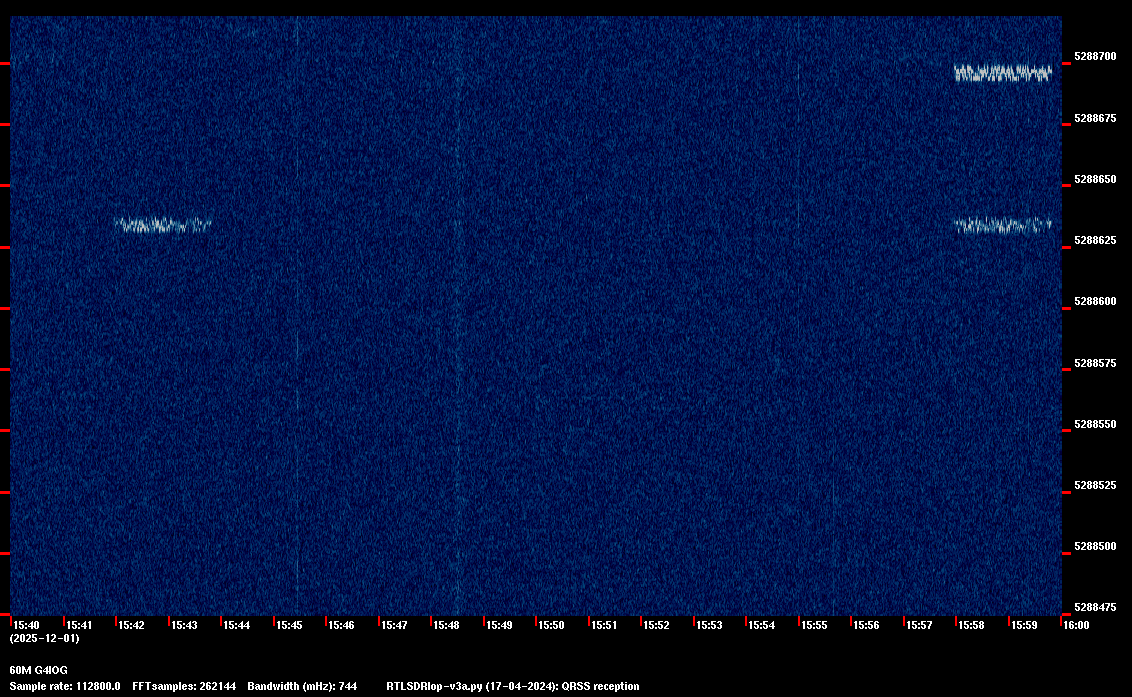Viewport: 1132px width, 697px height.
Task: Click the 15:48 time axis label
Action: [x=446, y=625]
